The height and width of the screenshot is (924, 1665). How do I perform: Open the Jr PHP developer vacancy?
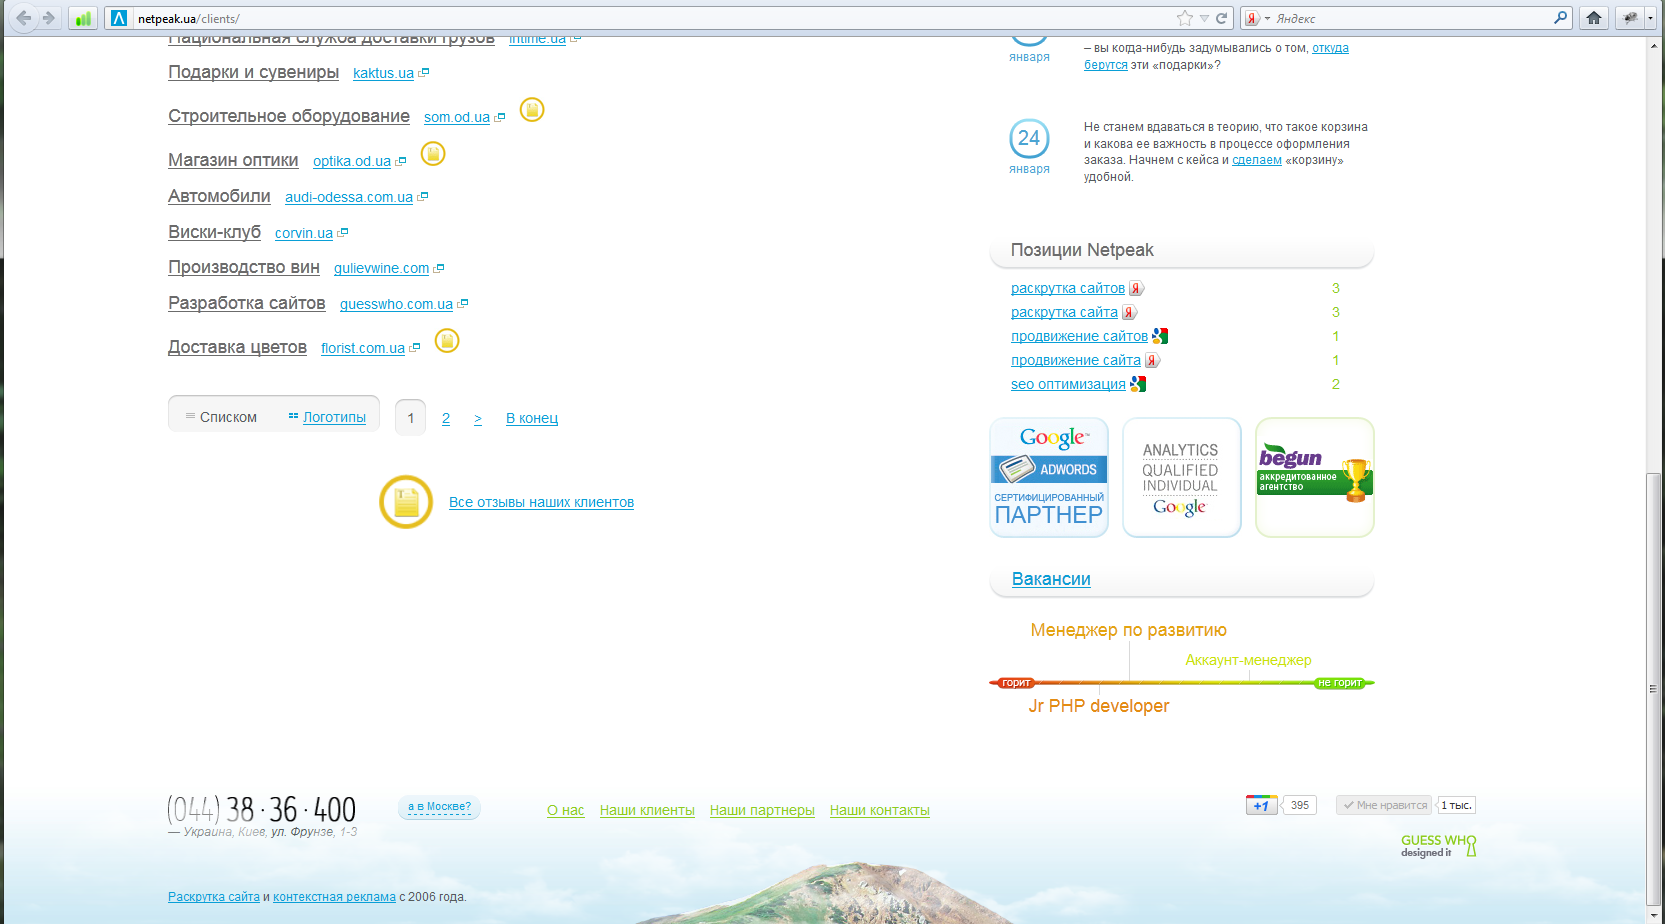1098,706
